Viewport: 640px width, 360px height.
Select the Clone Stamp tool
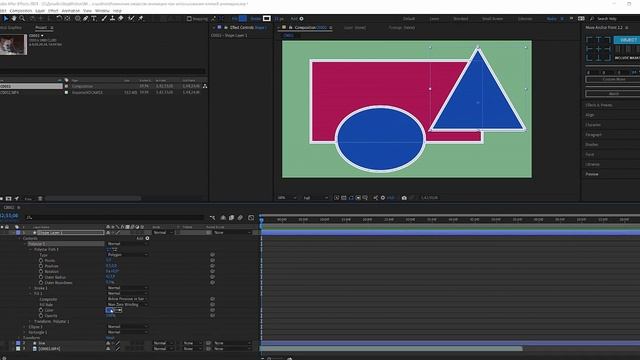pos(112,18)
